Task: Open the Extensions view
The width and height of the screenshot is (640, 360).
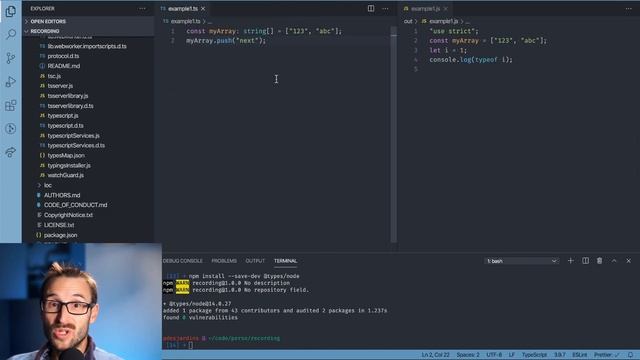Action: (x=11, y=105)
